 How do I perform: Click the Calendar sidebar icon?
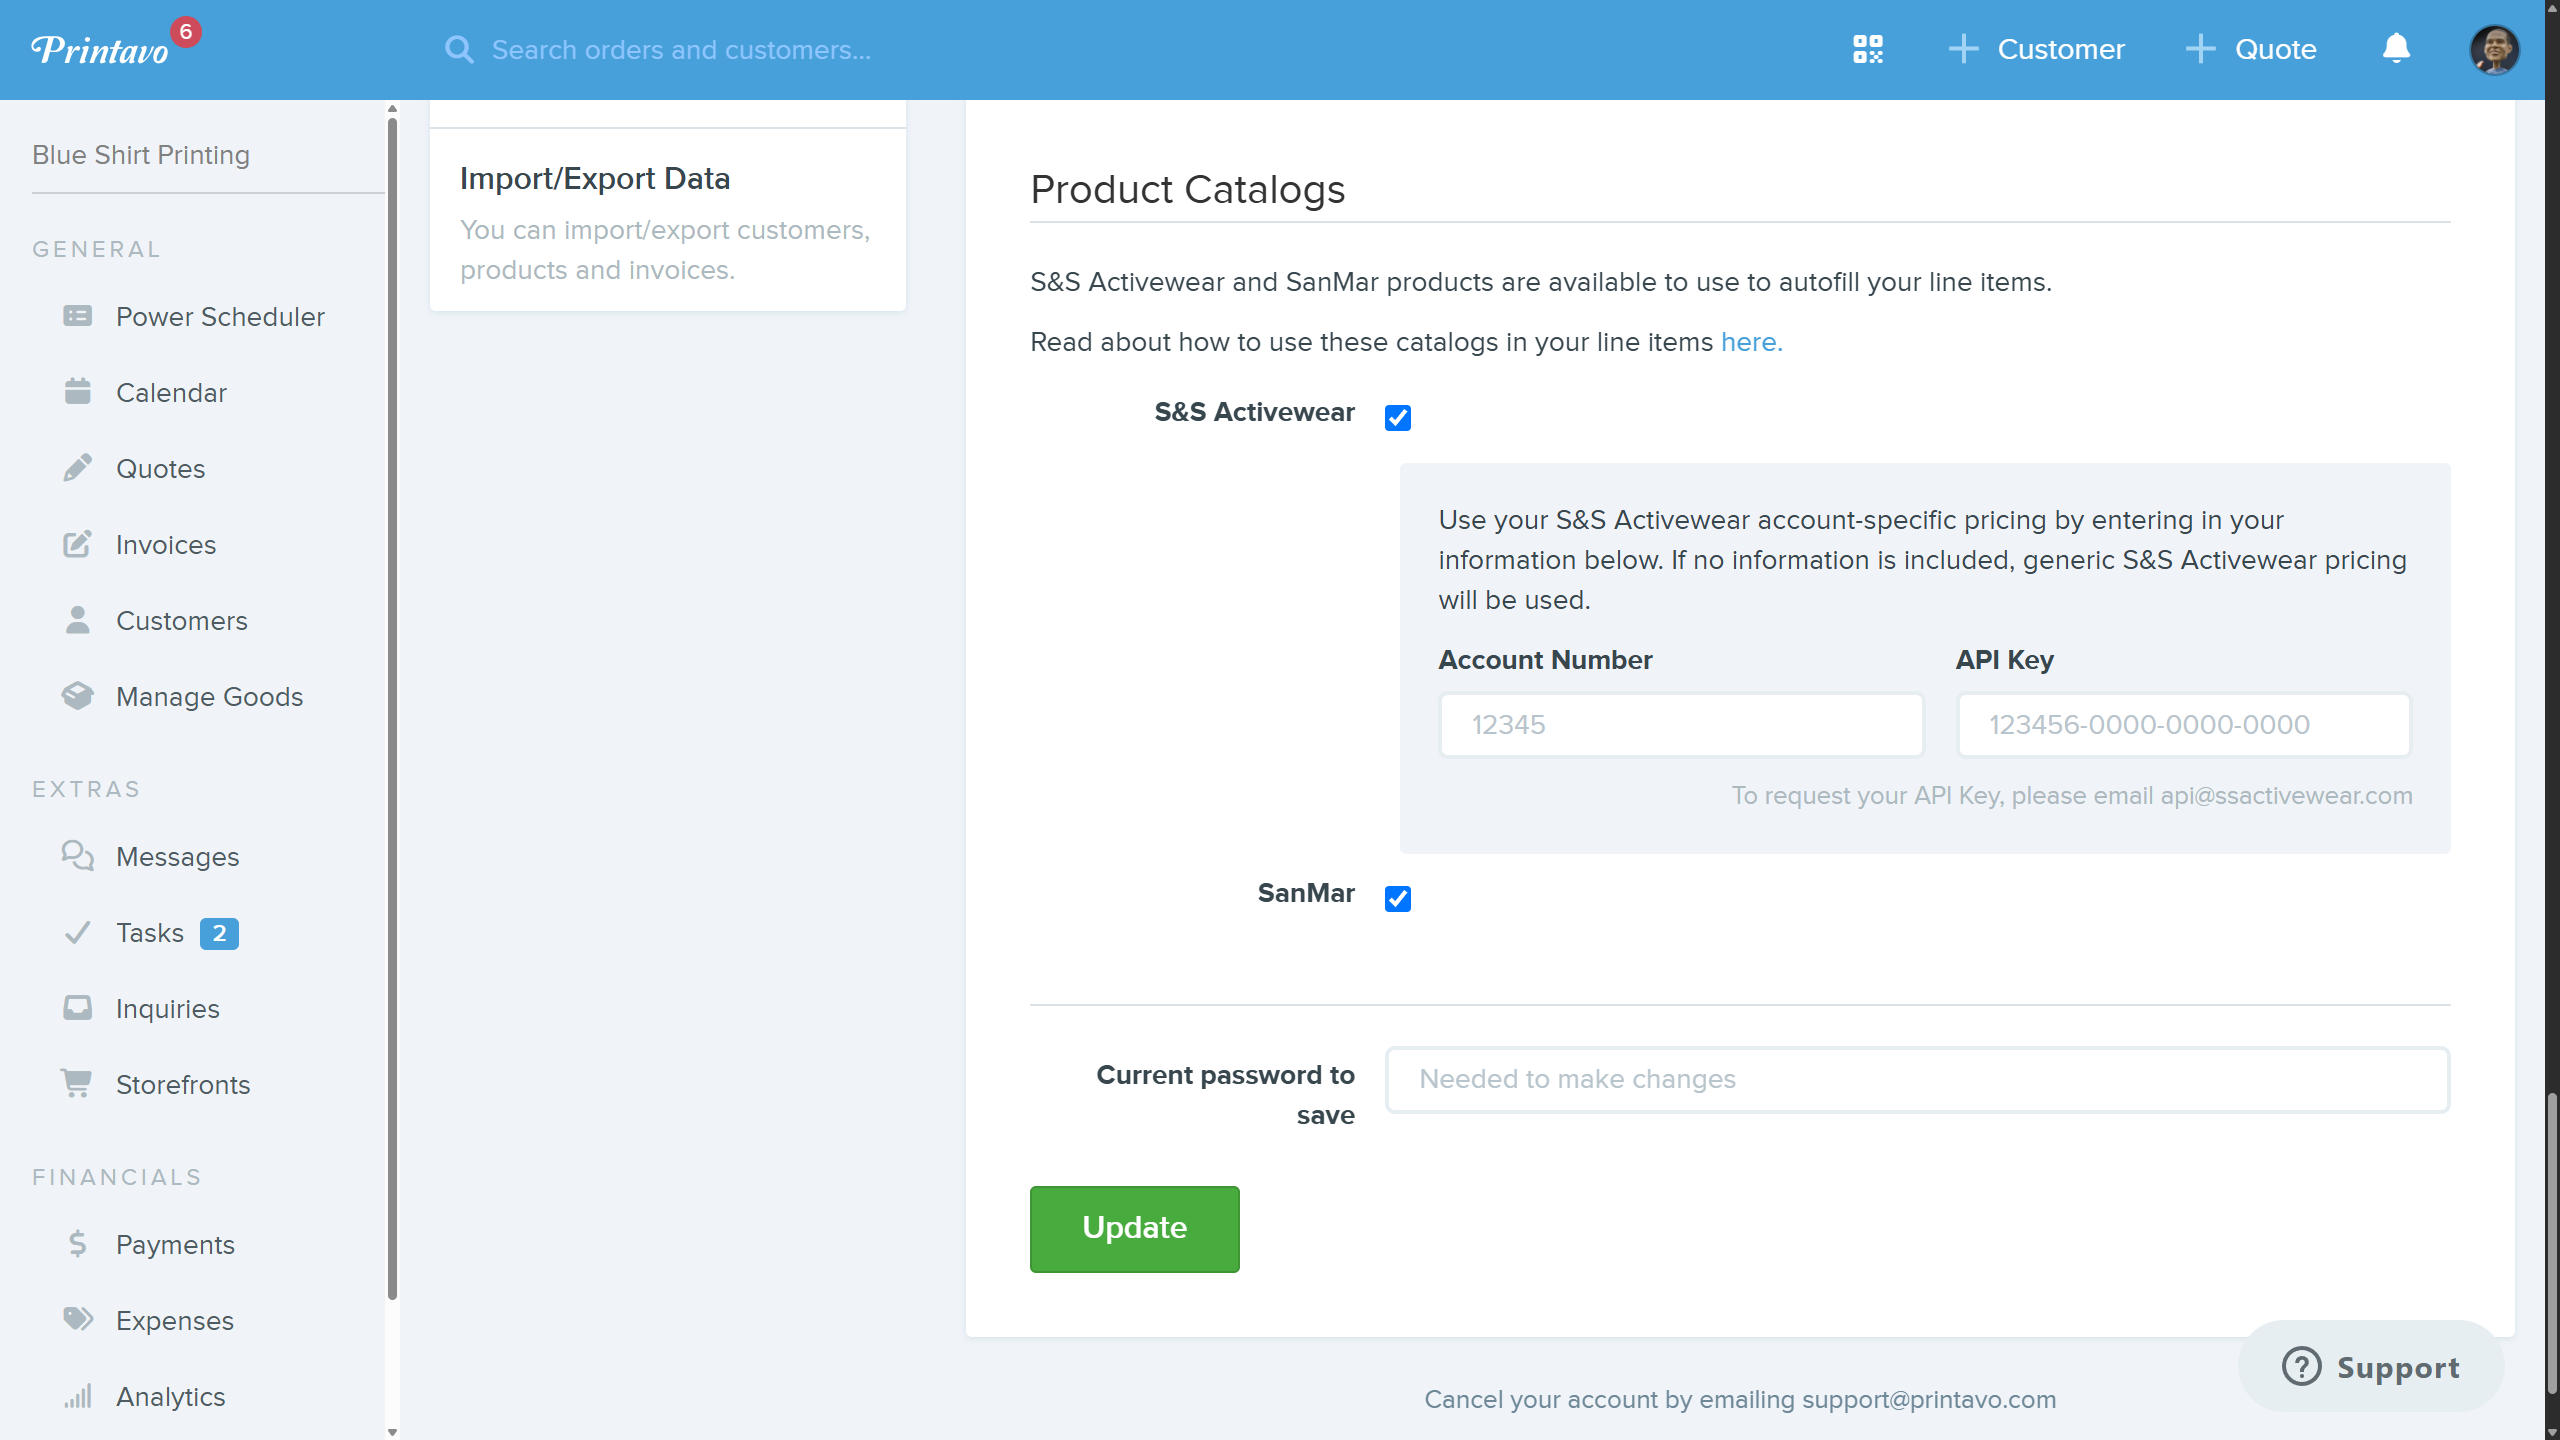[77, 392]
